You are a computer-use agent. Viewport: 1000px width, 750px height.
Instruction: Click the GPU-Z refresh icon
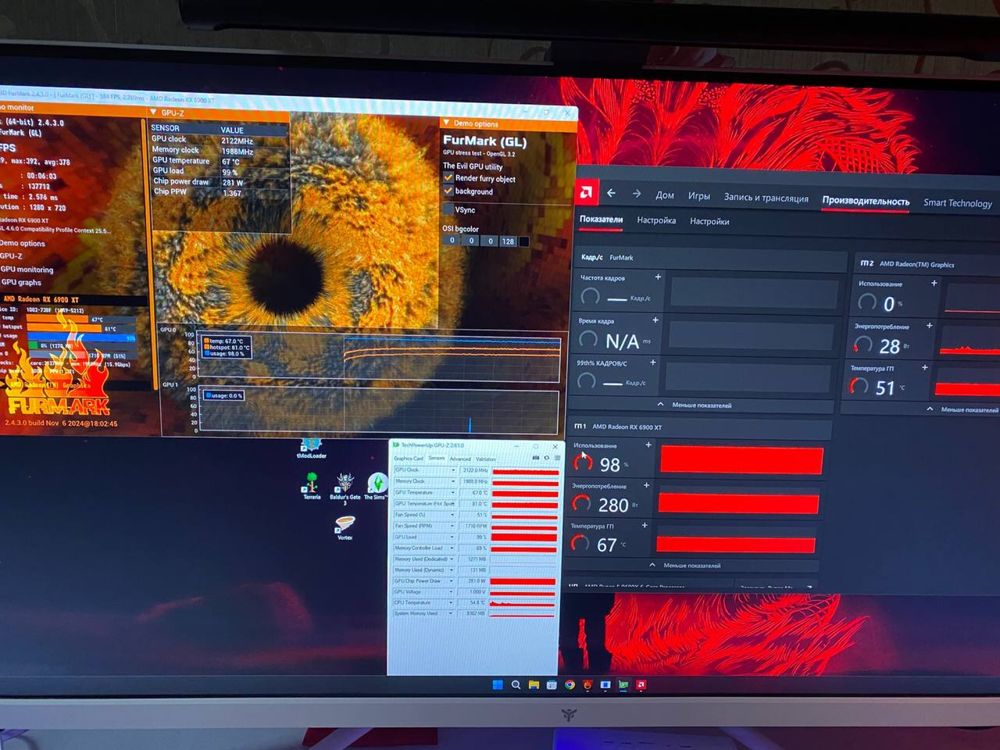547,458
